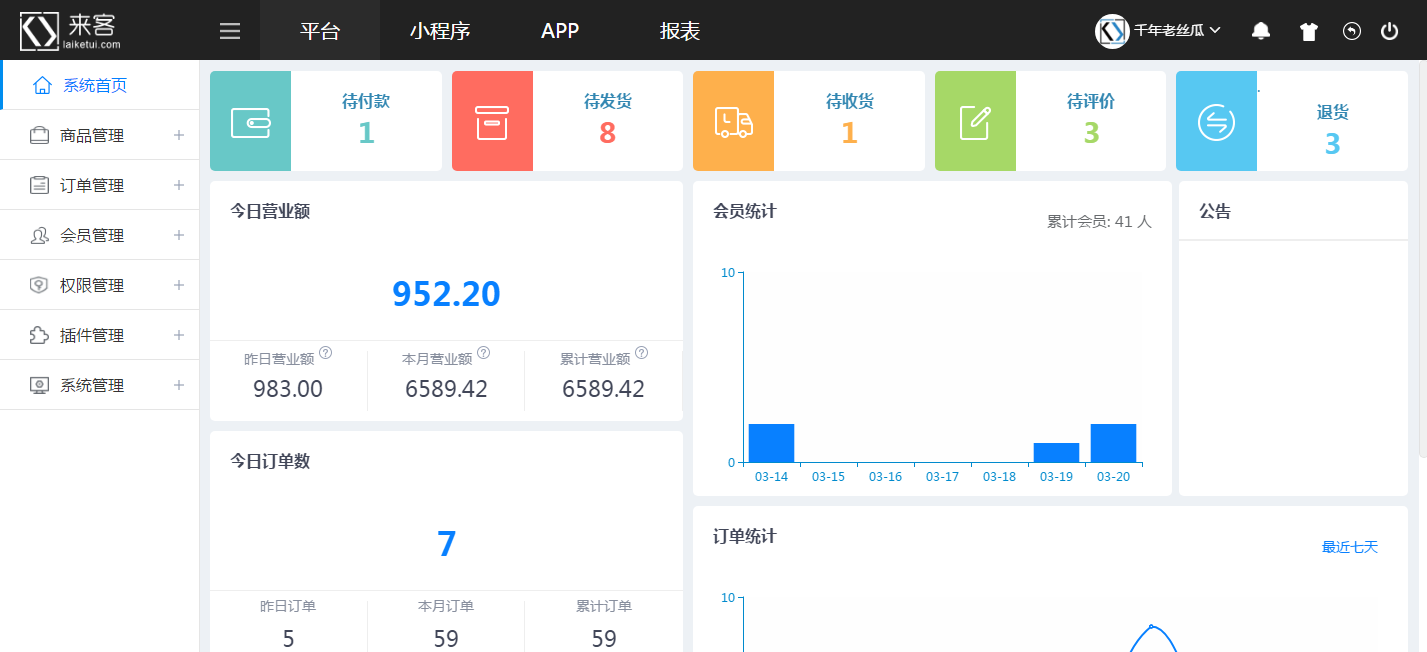Click the circular back arrow icon in header
Image resolution: width=1427 pixels, height=652 pixels.
[x=1351, y=31]
